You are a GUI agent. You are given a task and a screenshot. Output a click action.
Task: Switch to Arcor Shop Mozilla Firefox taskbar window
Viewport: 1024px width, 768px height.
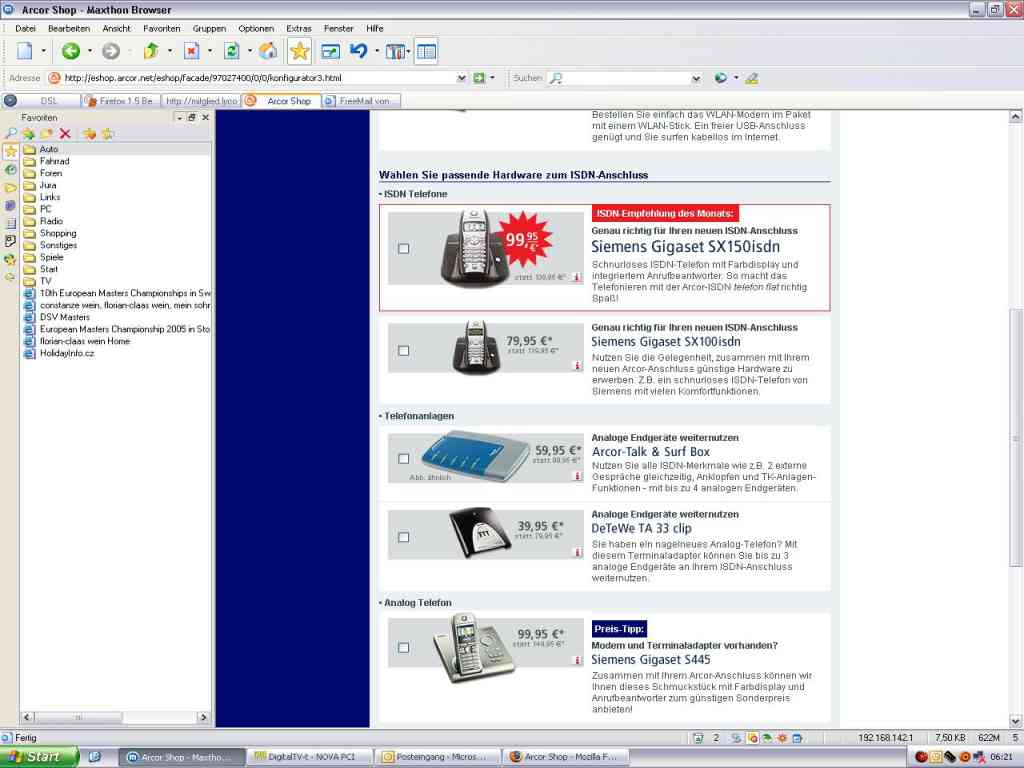[566, 757]
